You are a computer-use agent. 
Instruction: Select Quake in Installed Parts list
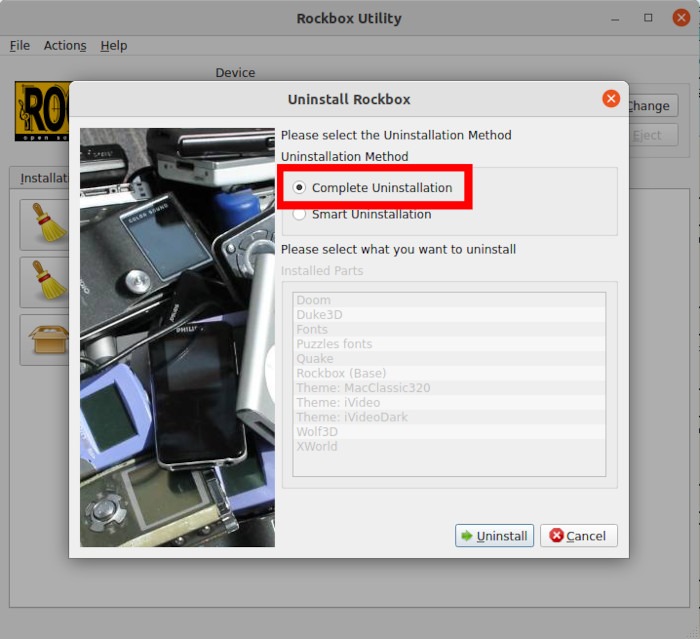(x=449, y=359)
